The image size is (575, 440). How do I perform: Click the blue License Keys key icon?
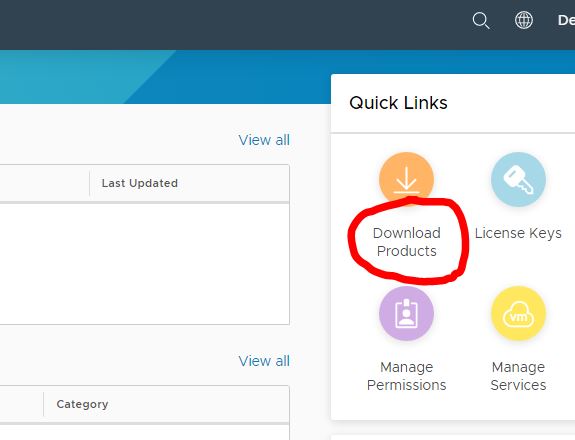pyautogui.click(x=518, y=179)
